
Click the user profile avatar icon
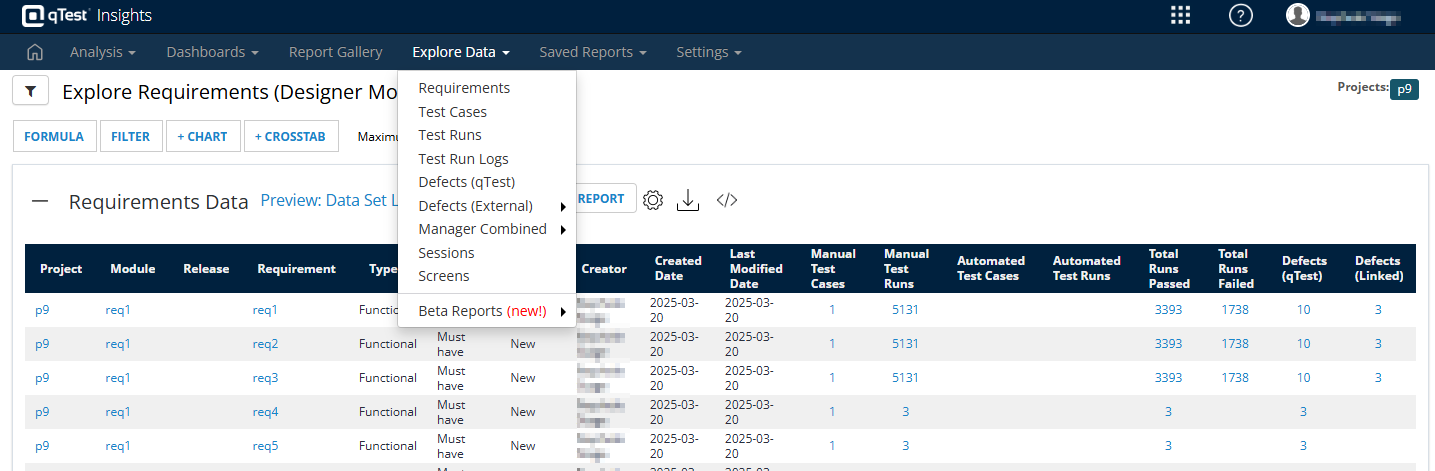1297,15
